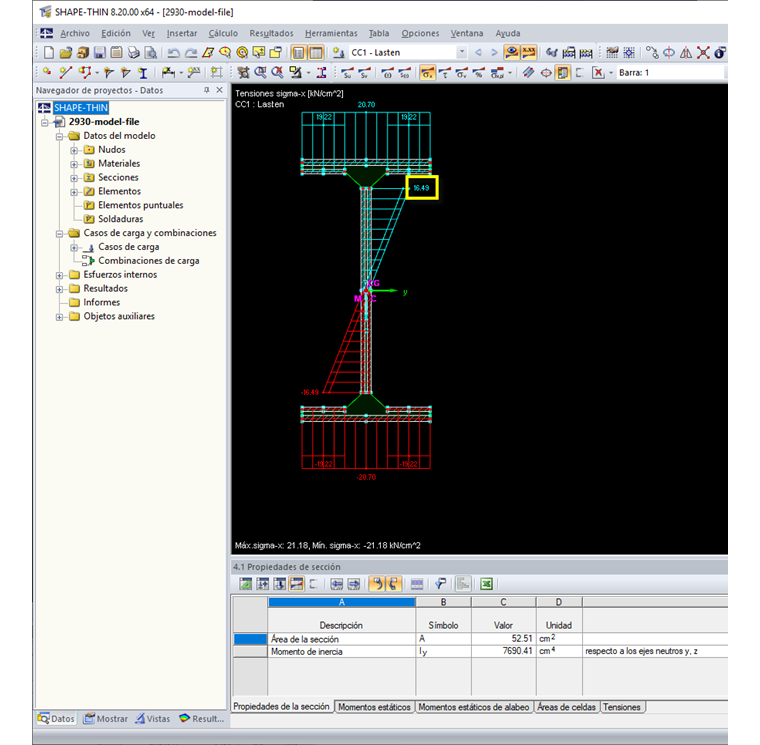Switch to Áreas de celdas tab
This screenshot has height=745, width=760.
click(x=566, y=707)
